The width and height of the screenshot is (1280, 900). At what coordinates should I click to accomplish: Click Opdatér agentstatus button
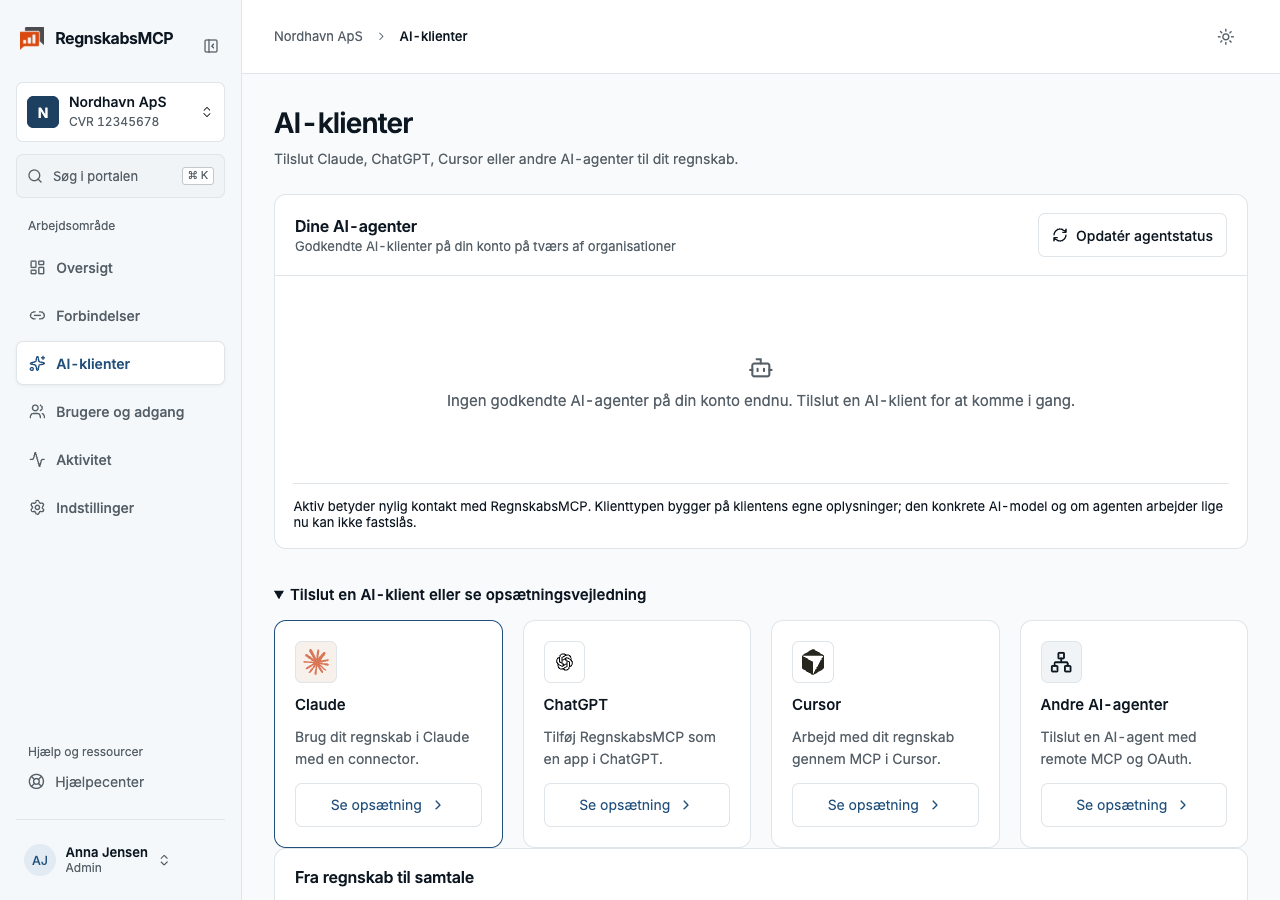coord(1132,236)
